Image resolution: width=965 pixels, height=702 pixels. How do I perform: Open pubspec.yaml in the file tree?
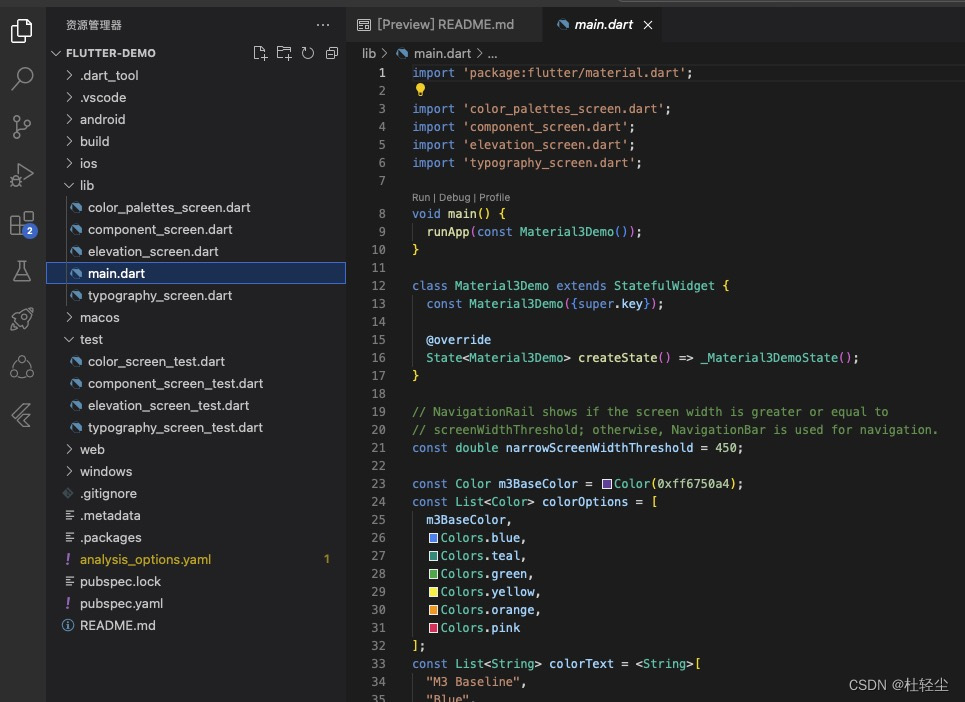pyautogui.click(x=121, y=603)
